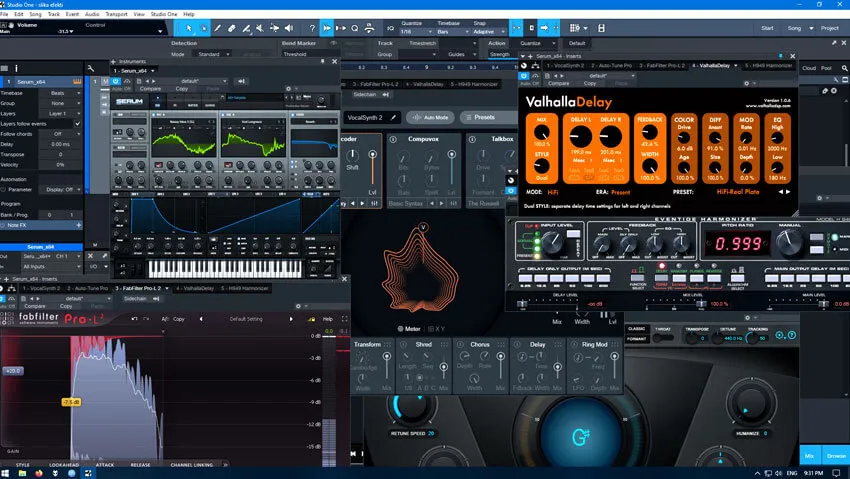
Task: Switch to the 2 - Auto-Tune Pro tab in the lower Inserts window
Action: [88, 288]
